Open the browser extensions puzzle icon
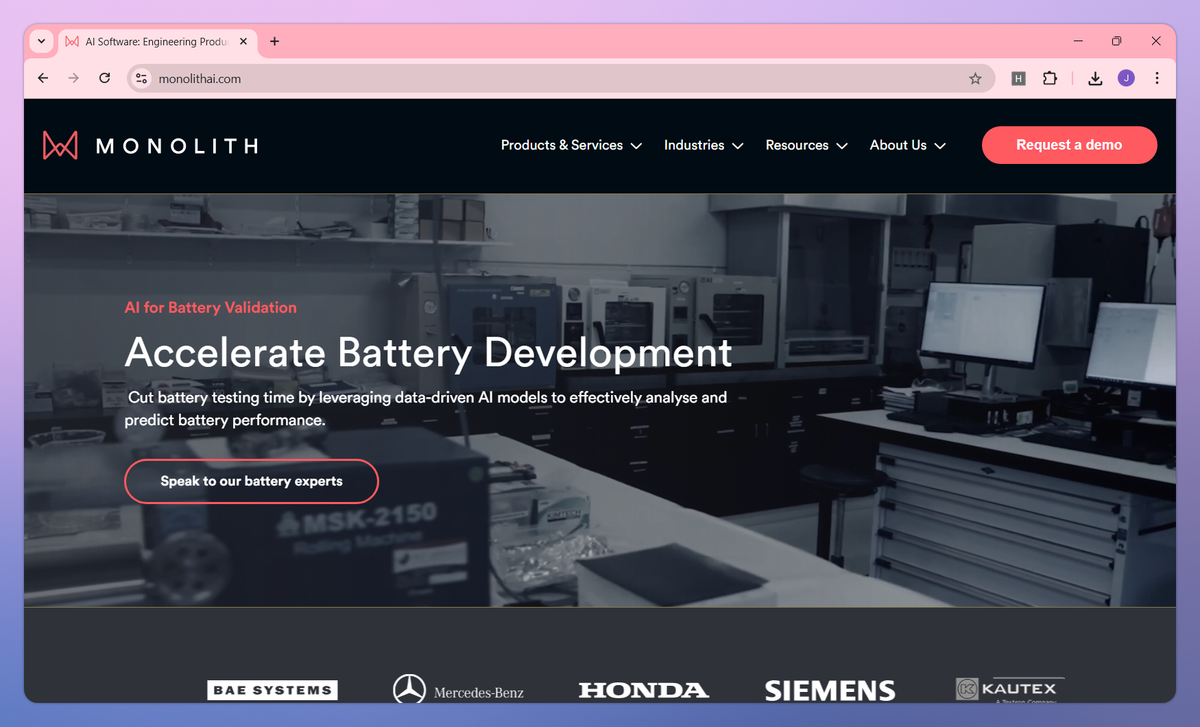 (x=1050, y=78)
